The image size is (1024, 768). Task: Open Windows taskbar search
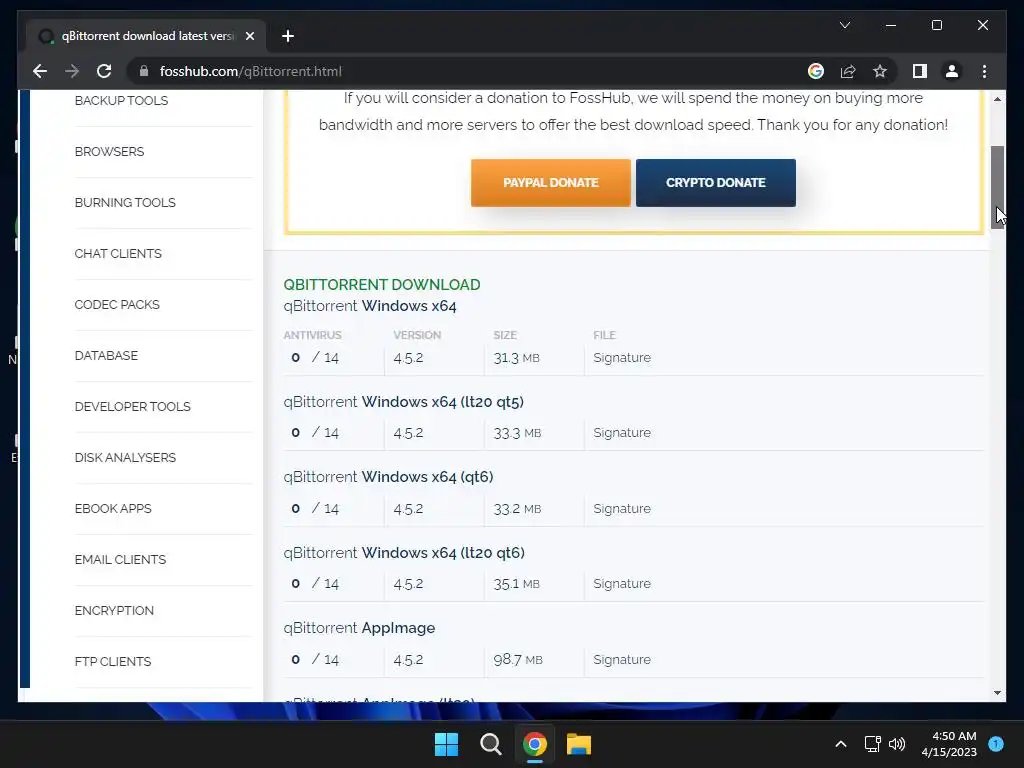coord(490,744)
